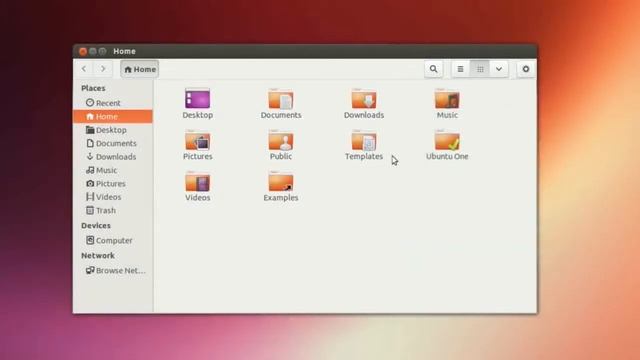Image resolution: width=640 pixels, height=360 pixels.
Task: Click the "Examples" folder label
Action: [281, 198]
